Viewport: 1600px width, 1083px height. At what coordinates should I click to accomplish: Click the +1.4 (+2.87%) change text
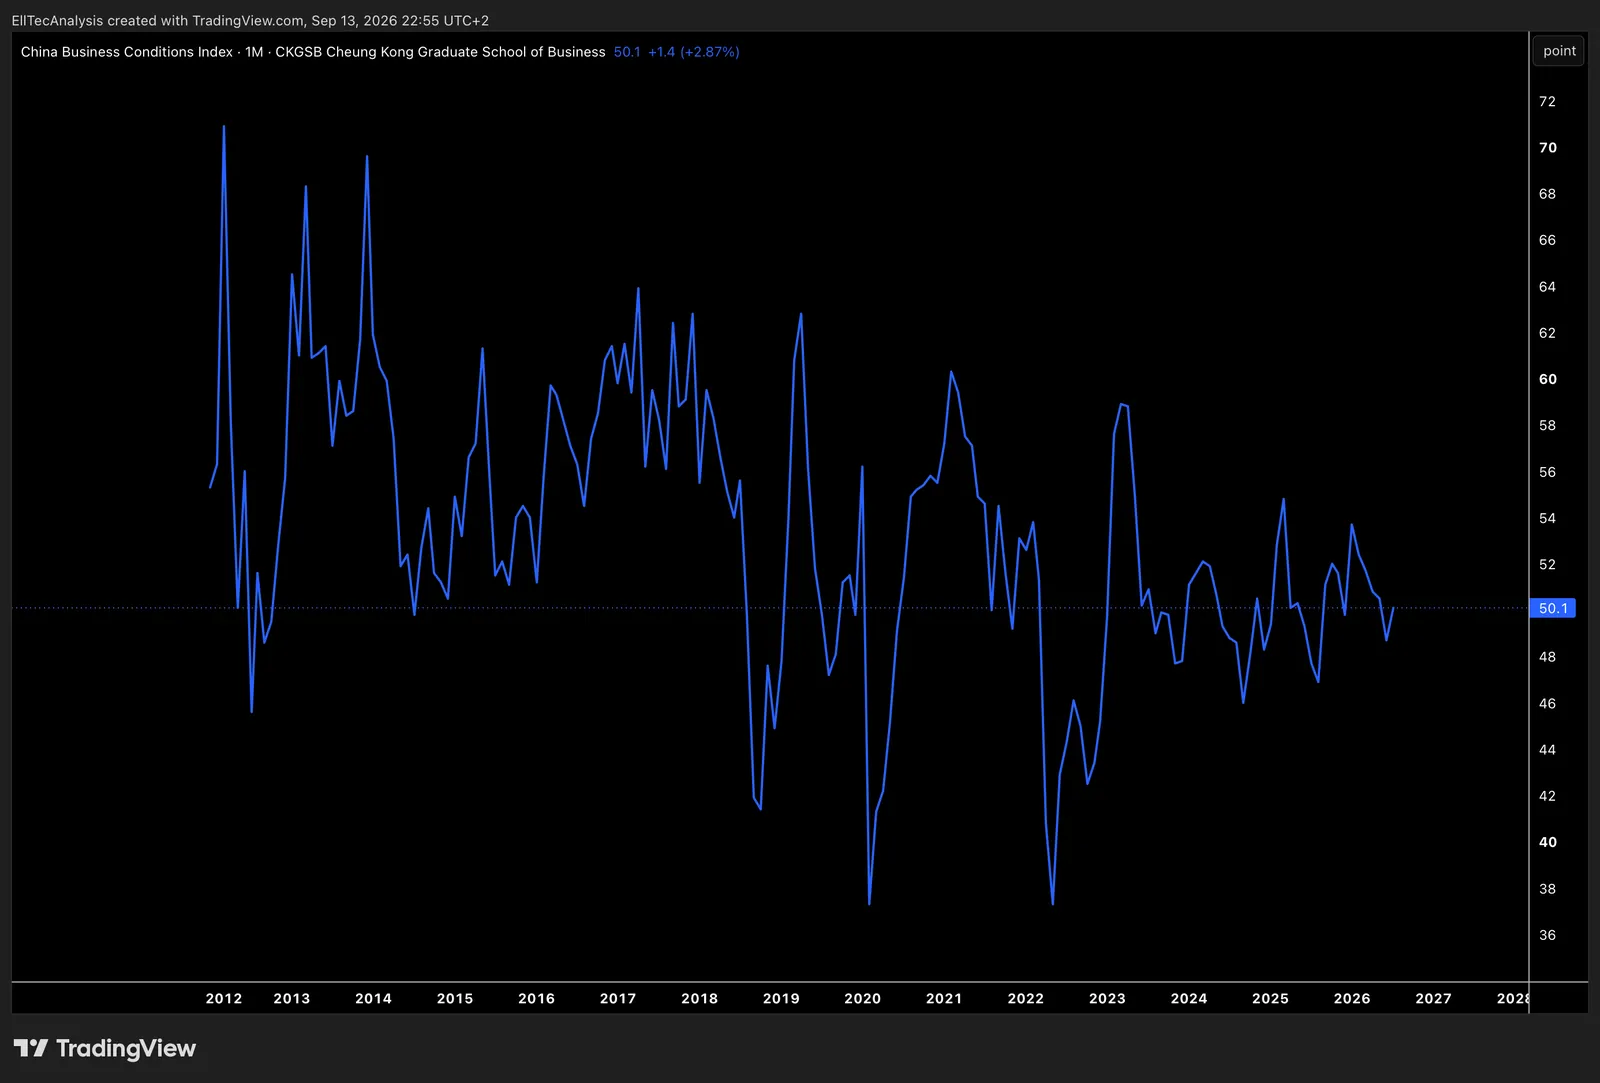point(694,52)
